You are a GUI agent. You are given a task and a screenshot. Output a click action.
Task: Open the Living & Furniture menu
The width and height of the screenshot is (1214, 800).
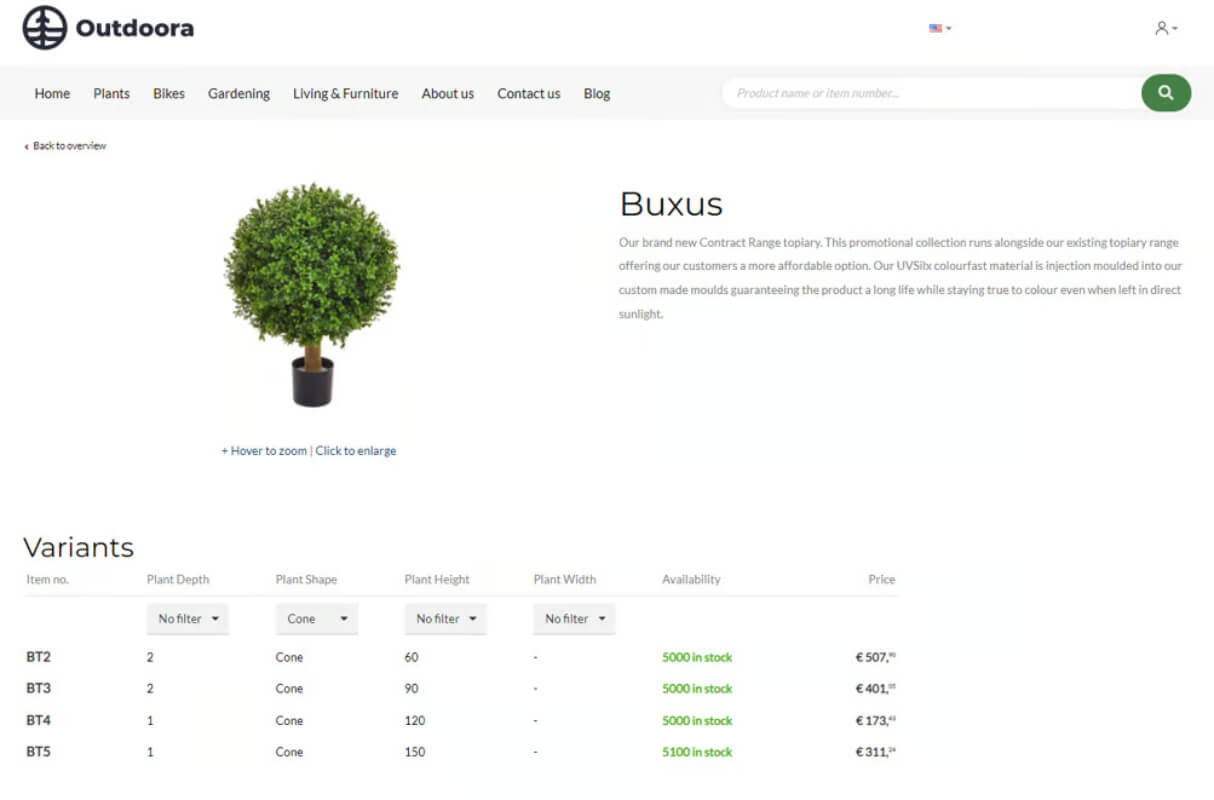click(x=345, y=93)
